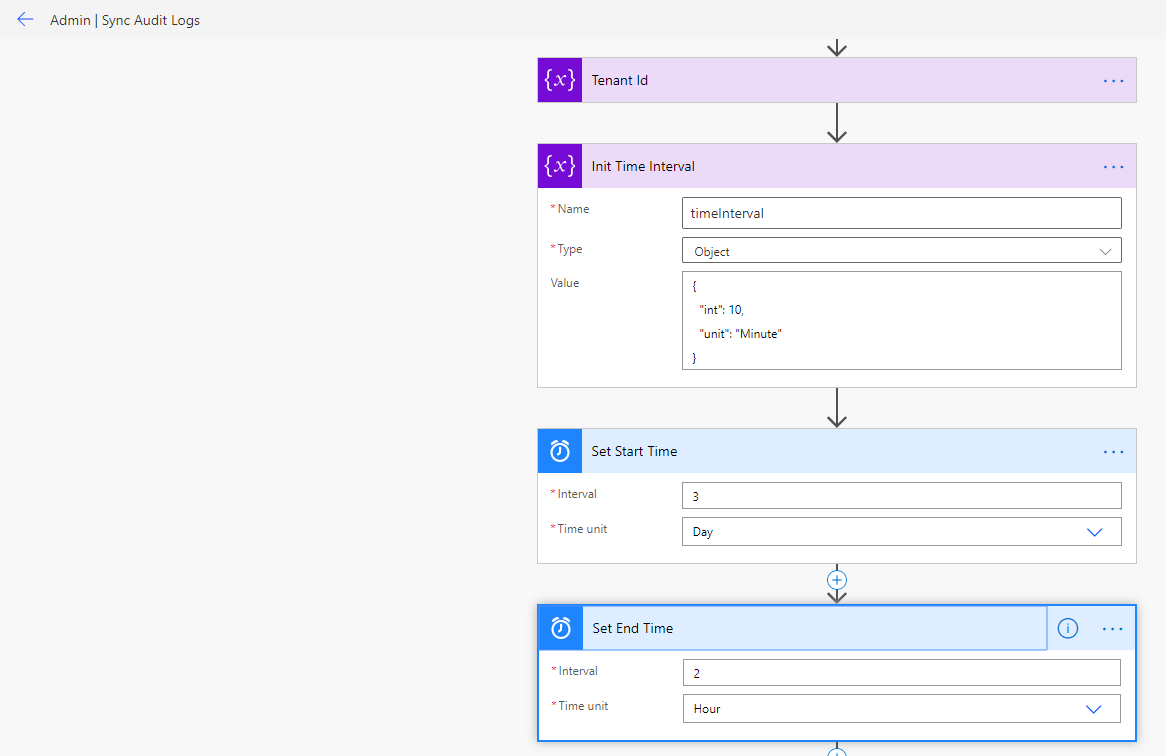1166x756 pixels.
Task: Click the clock icon on Set Start Time
Action: pyautogui.click(x=559, y=451)
